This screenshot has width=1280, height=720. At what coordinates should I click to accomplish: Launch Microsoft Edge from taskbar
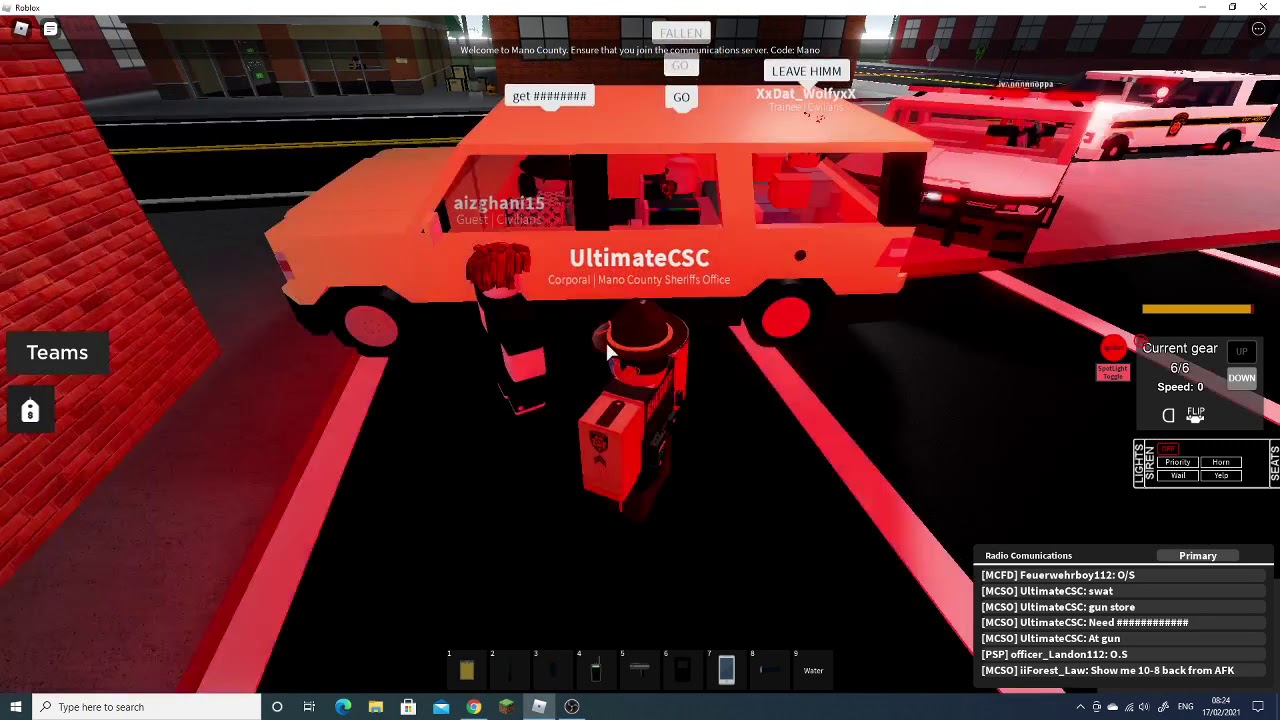pos(343,707)
